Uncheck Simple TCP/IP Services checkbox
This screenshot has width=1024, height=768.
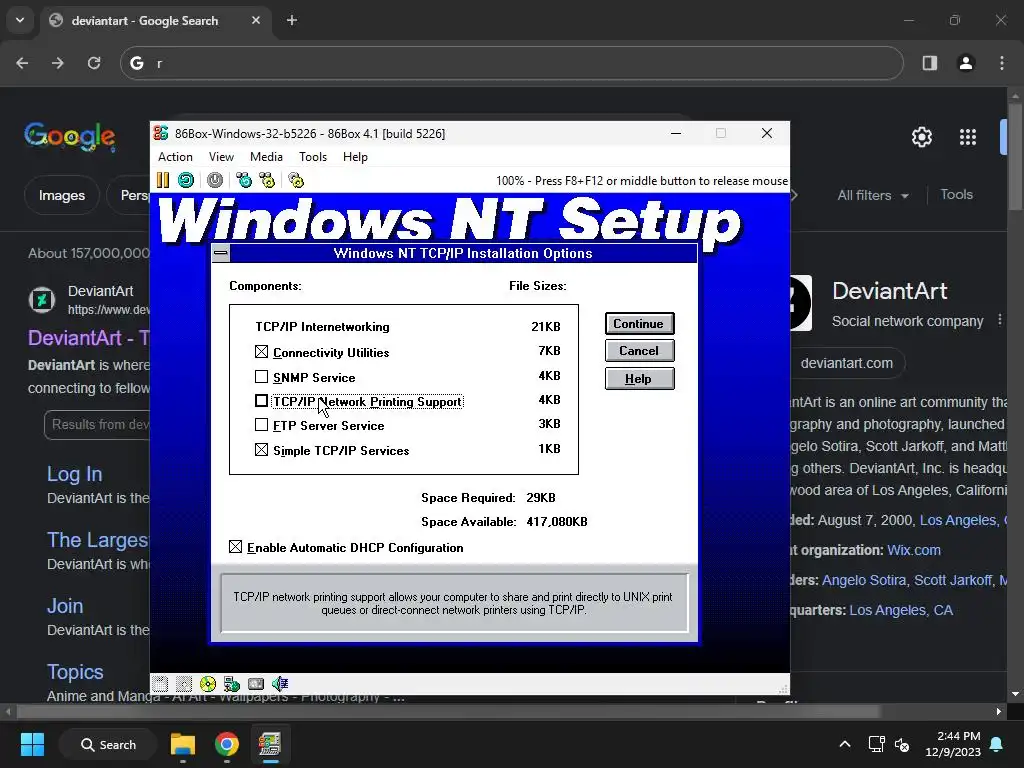click(x=261, y=450)
